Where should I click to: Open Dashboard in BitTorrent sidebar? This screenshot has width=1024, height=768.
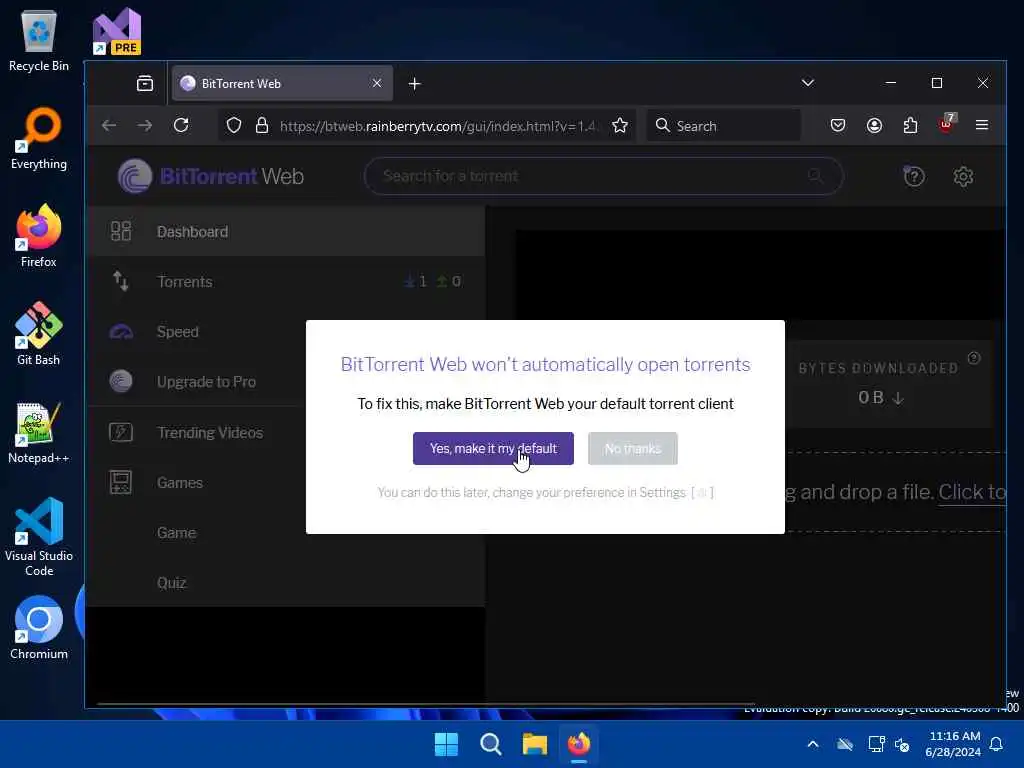click(x=285, y=231)
